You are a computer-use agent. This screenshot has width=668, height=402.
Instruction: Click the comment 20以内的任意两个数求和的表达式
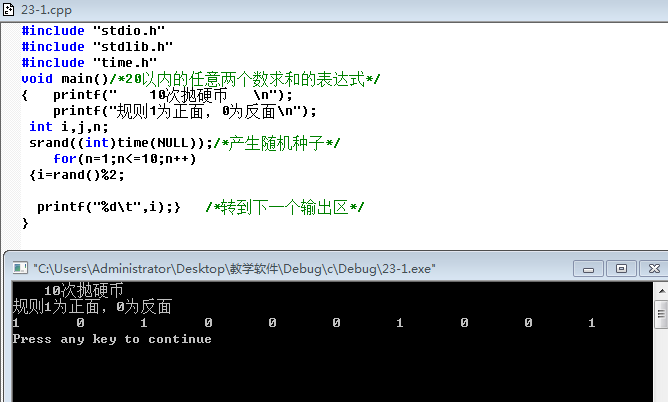(245, 79)
